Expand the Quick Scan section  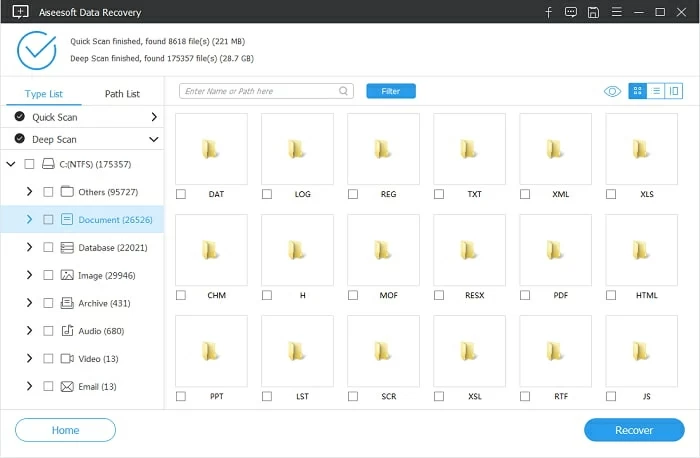154,117
